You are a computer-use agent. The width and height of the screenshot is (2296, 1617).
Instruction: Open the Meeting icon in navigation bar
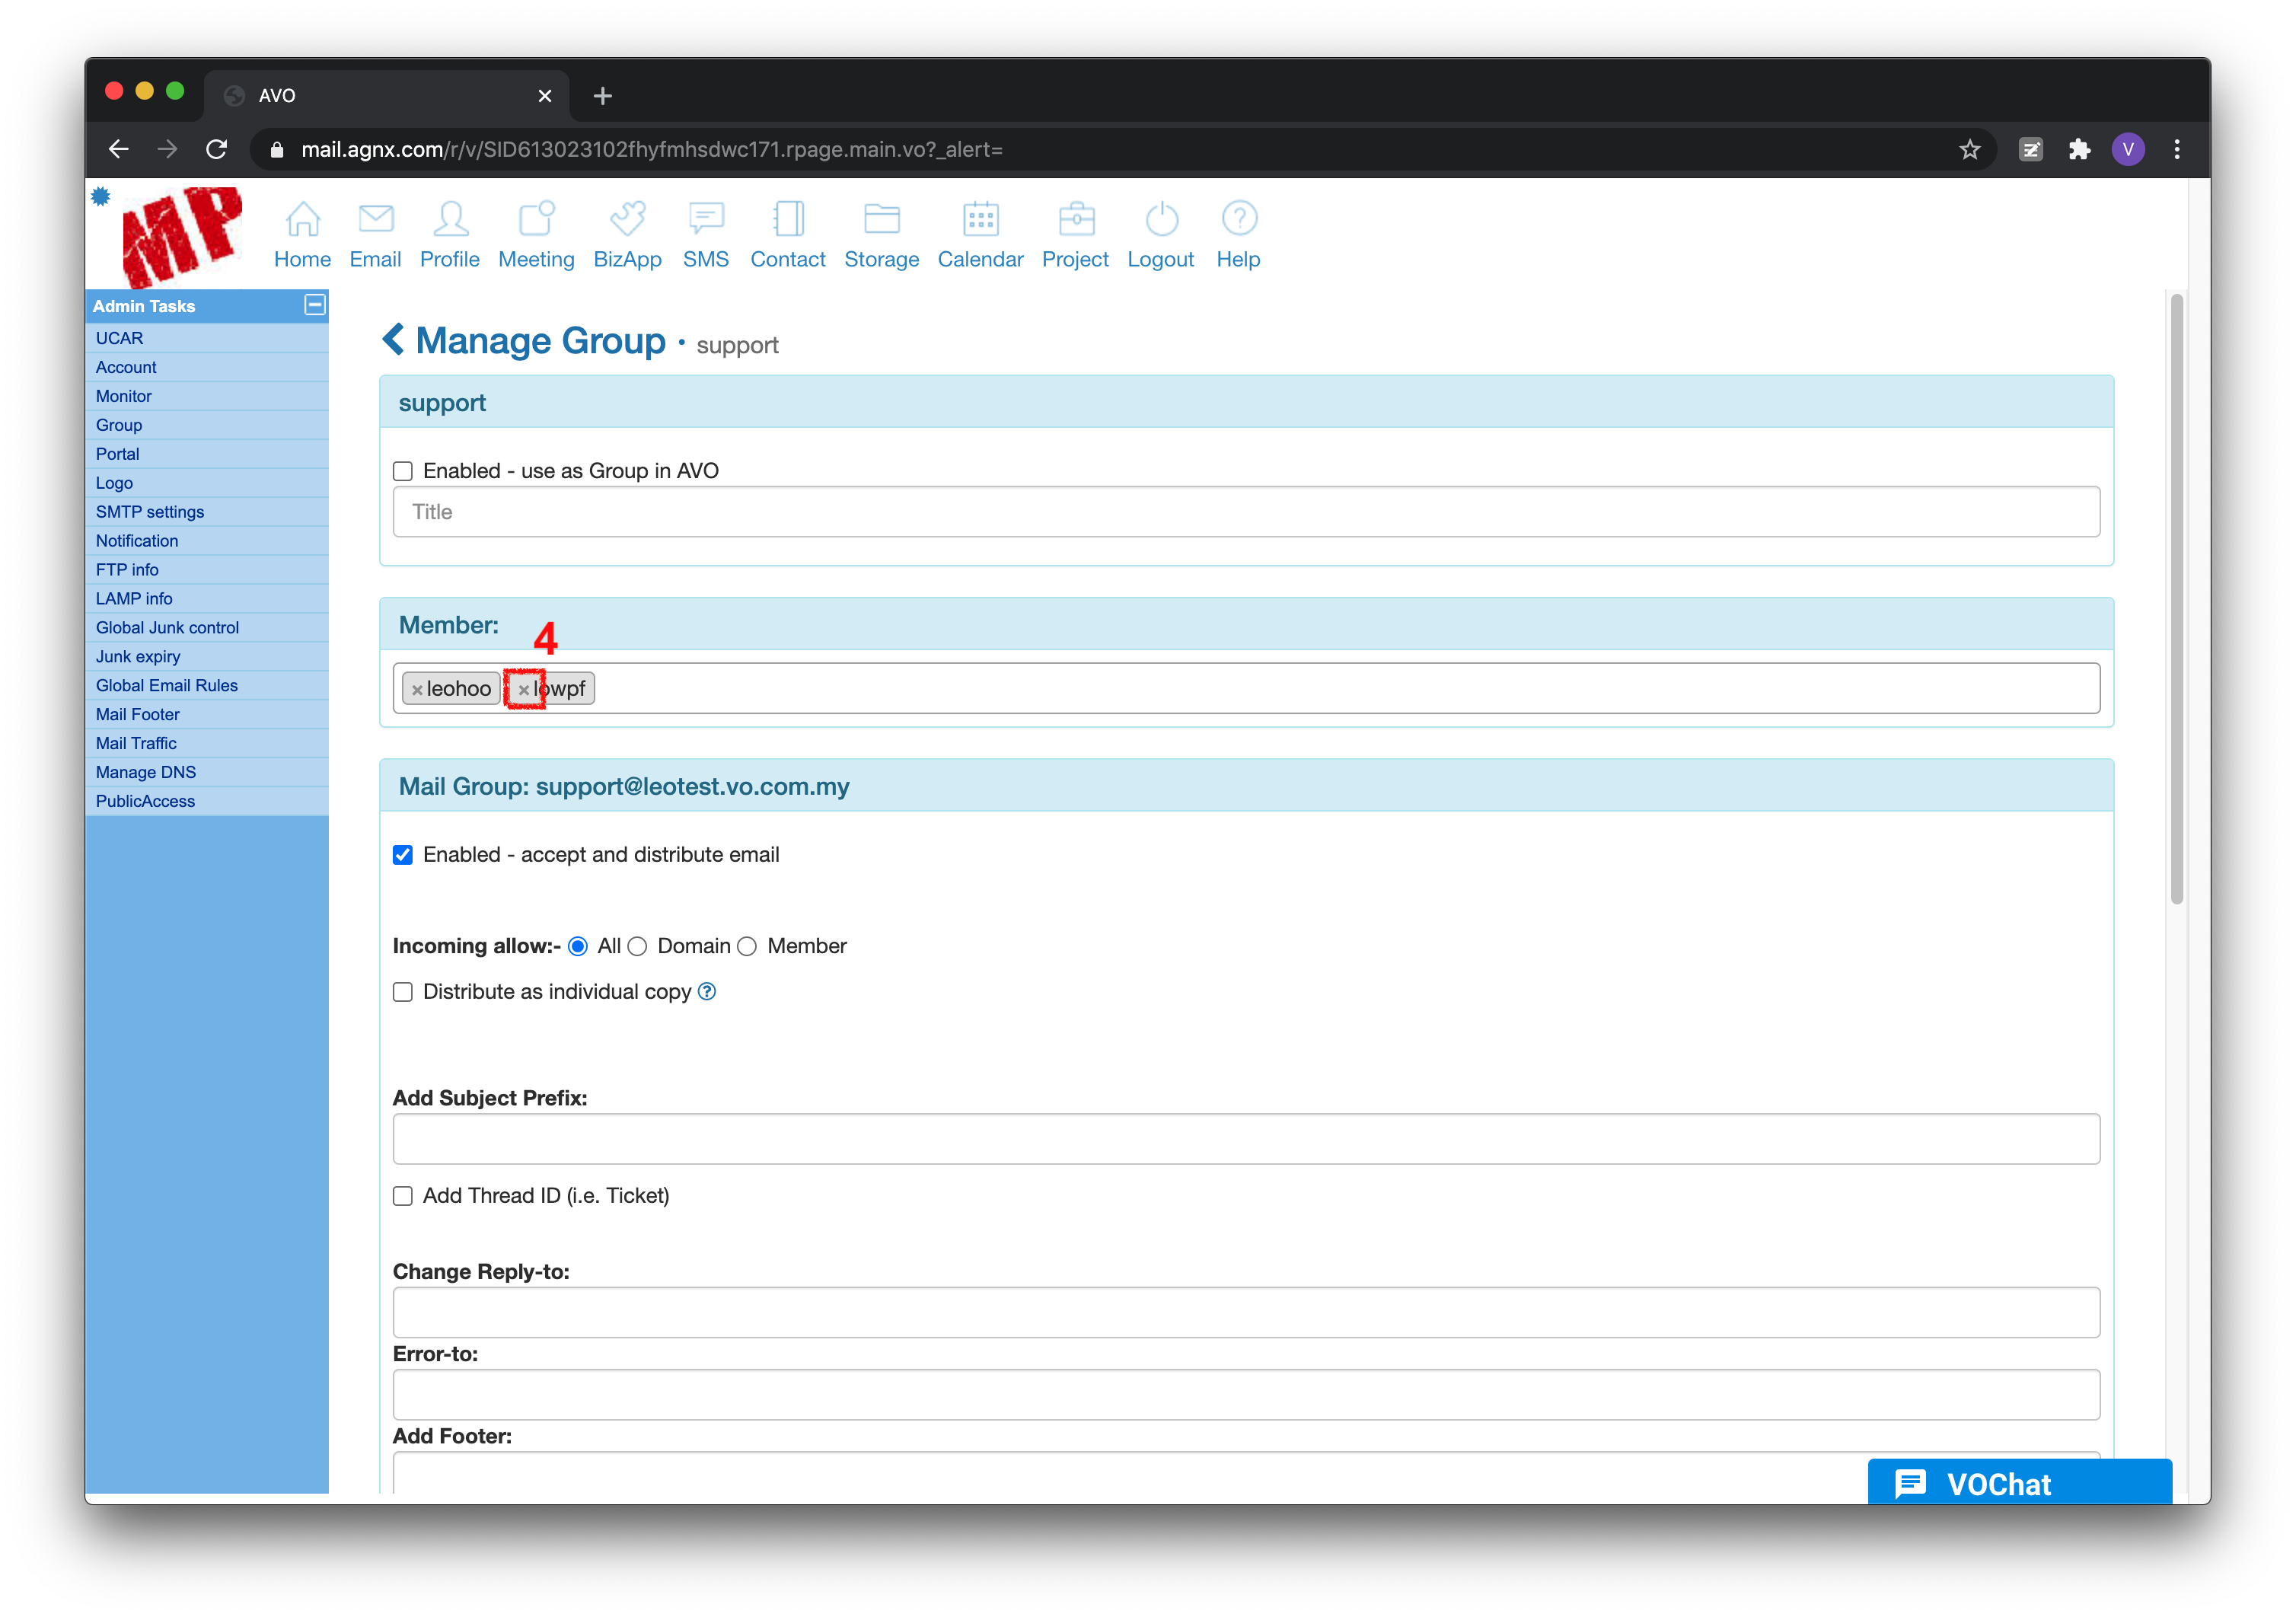tap(536, 219)
